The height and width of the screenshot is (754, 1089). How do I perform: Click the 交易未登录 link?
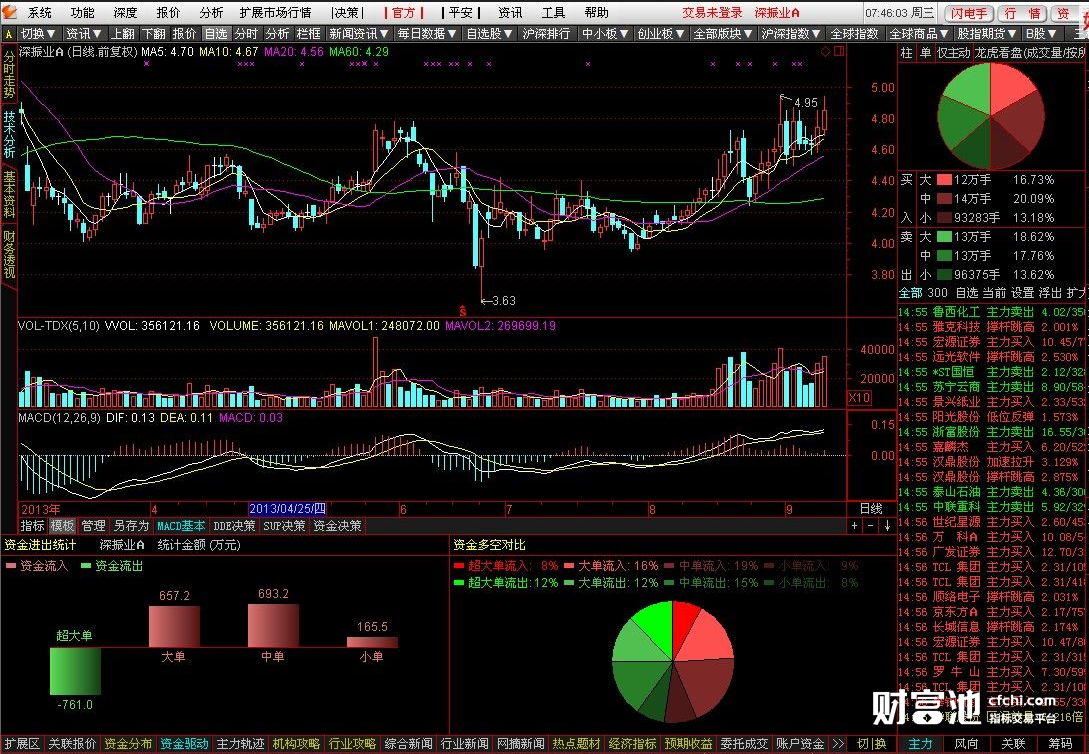pos(712,12)
